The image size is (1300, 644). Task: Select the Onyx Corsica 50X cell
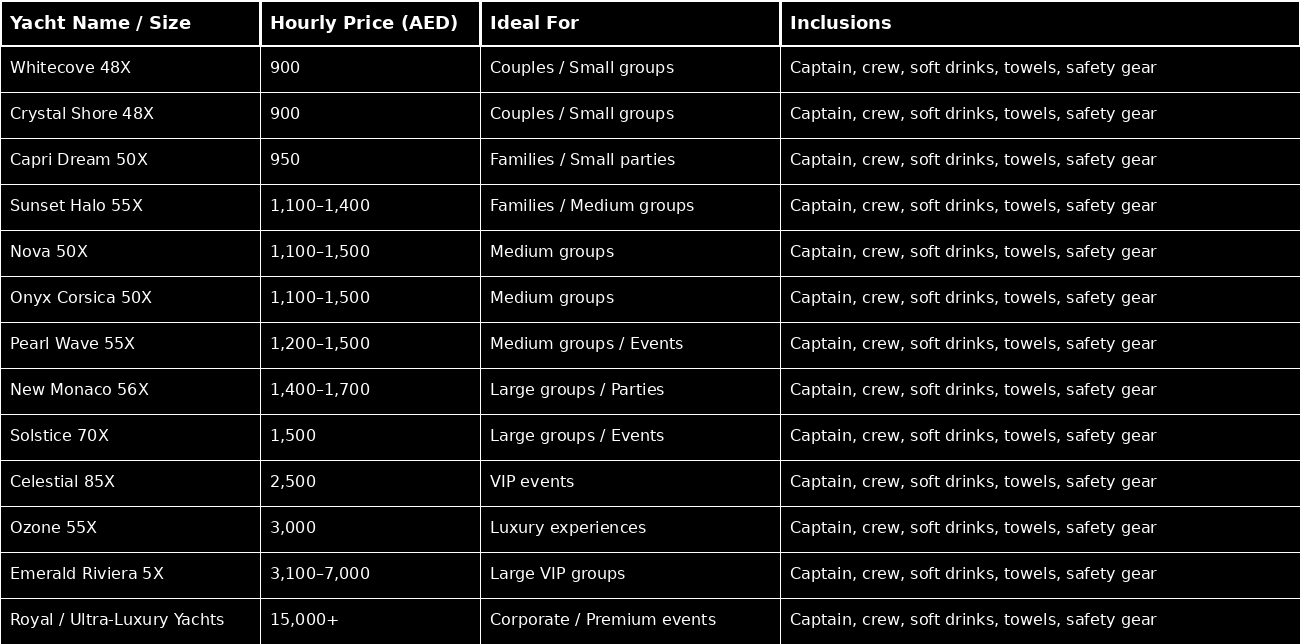[x=81, y=298]
